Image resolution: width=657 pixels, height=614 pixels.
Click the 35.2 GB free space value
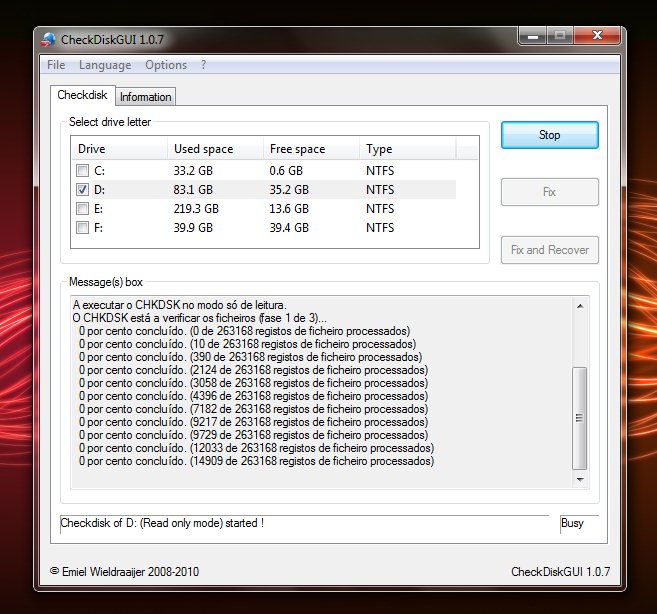click(x=289, y=190)
